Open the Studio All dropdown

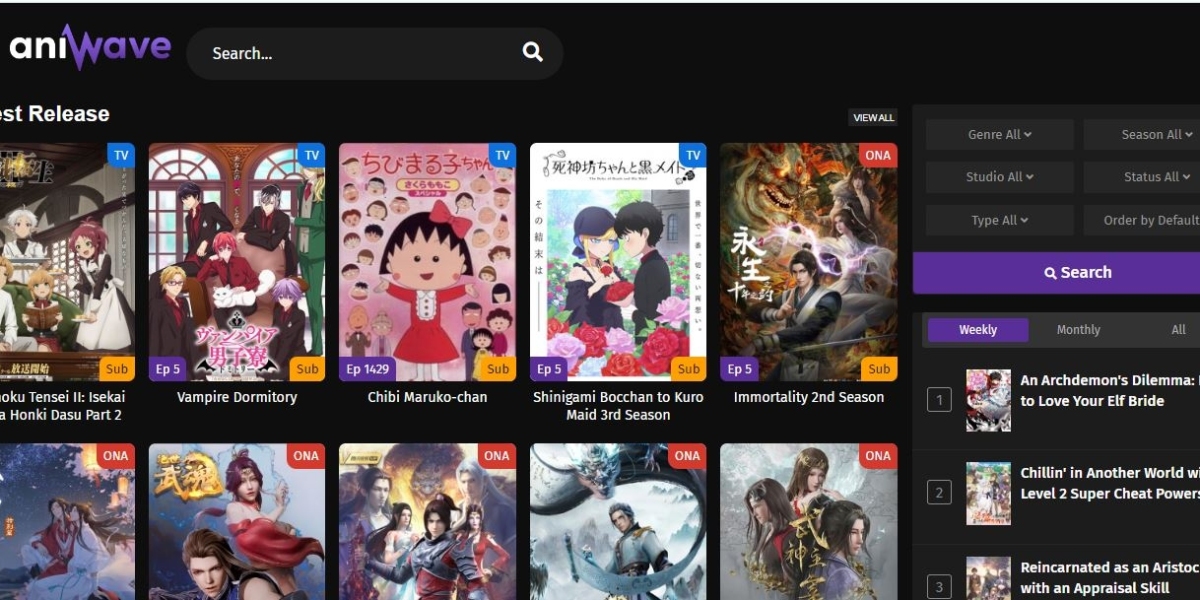point(999,177)
